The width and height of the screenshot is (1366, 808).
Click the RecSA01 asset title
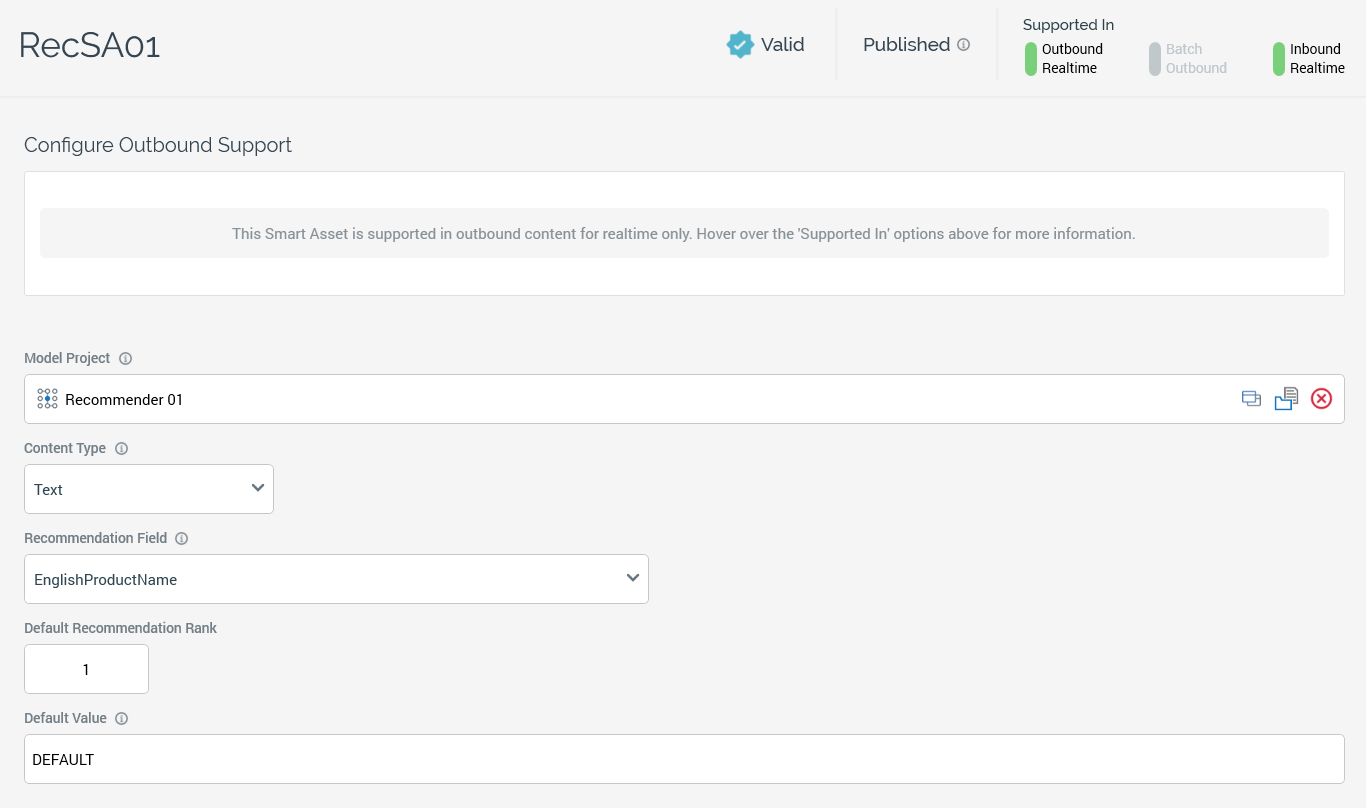coord(90,46)
